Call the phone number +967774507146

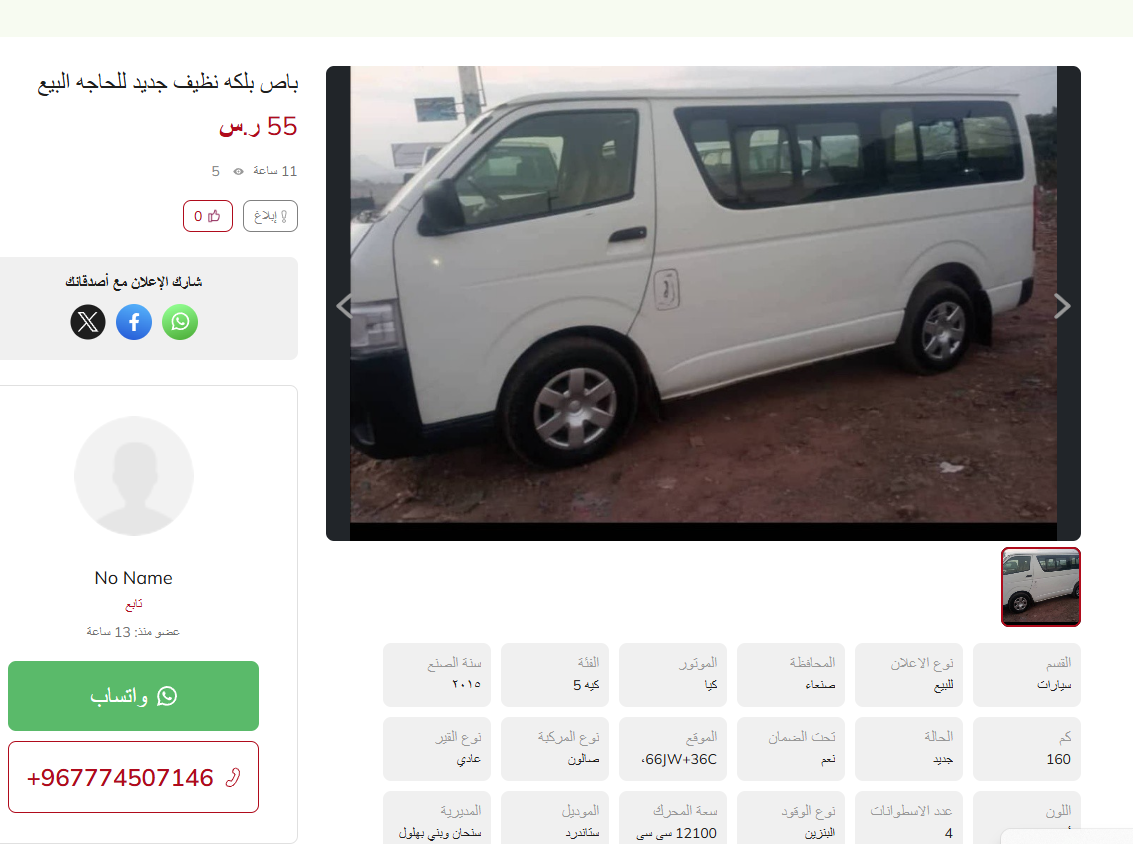pyautogui.click(x=134, y=778)
